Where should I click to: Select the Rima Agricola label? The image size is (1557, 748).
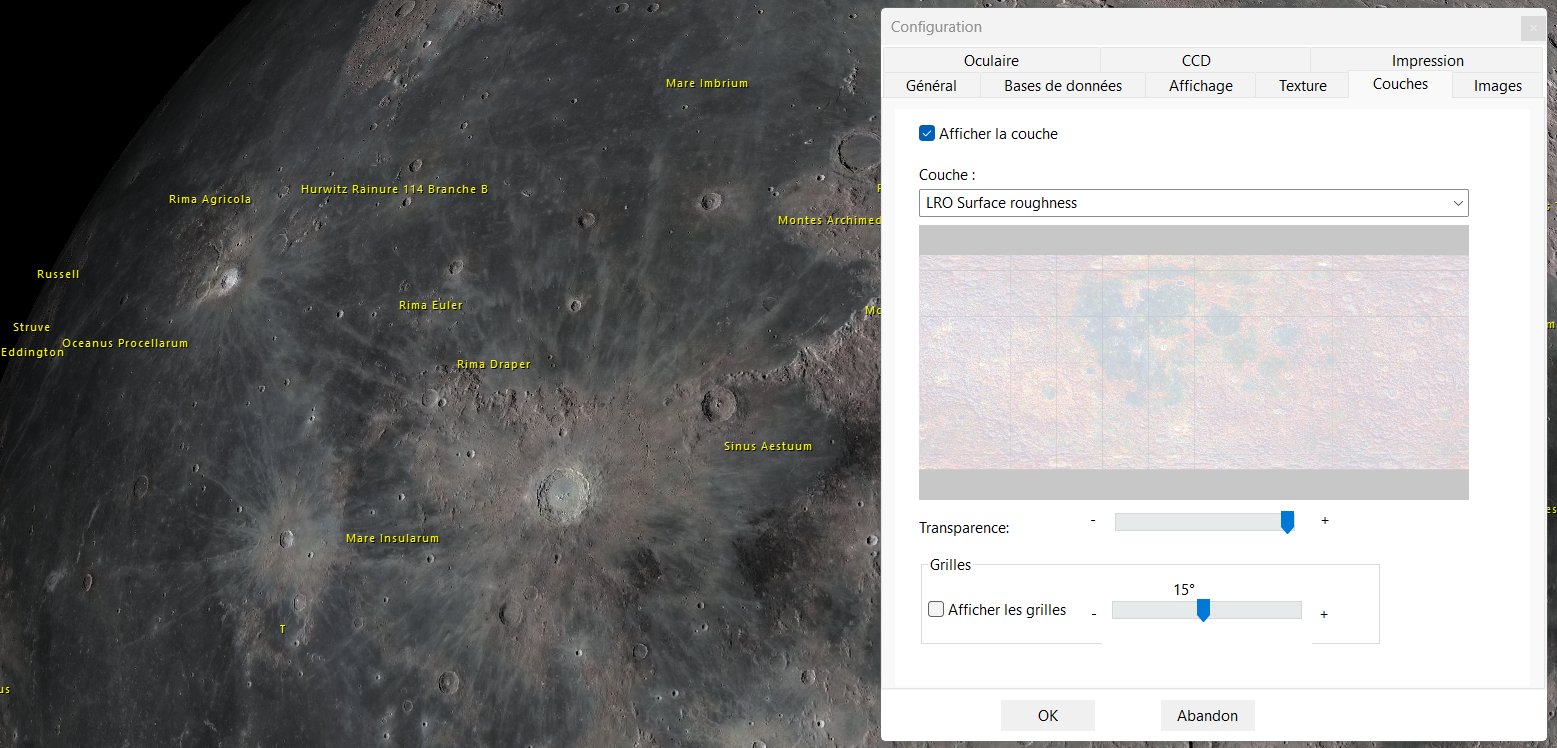coord(210,200)
